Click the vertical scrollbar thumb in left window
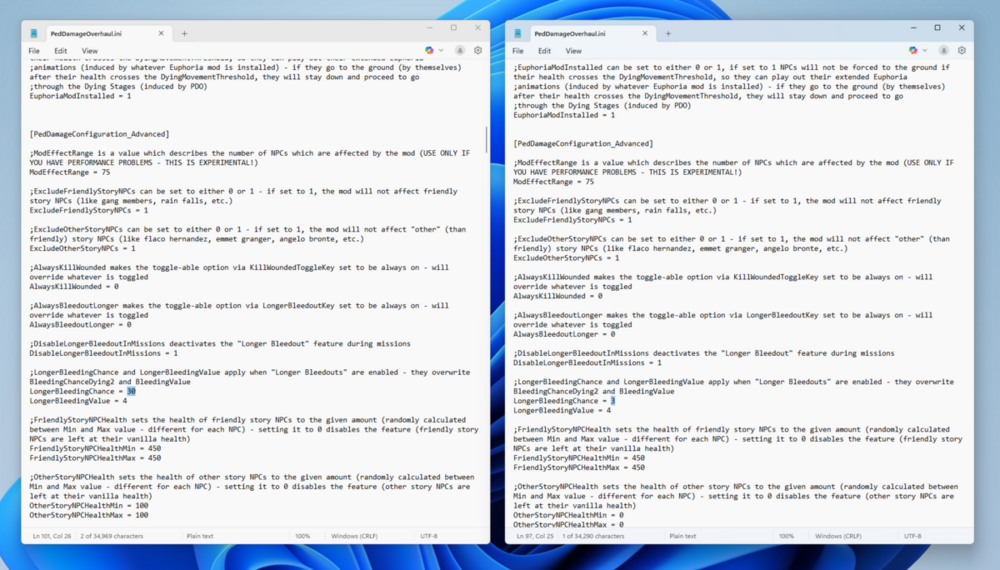 [x=486, y=139]
